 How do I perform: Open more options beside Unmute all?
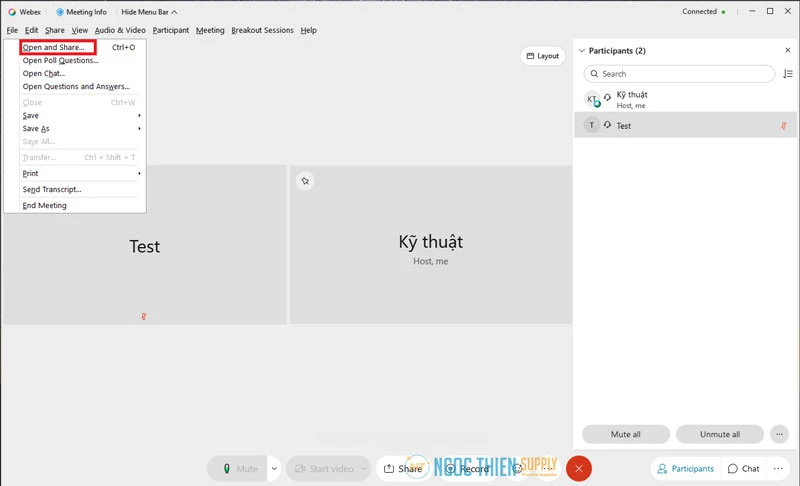click(x=779, y=434)
